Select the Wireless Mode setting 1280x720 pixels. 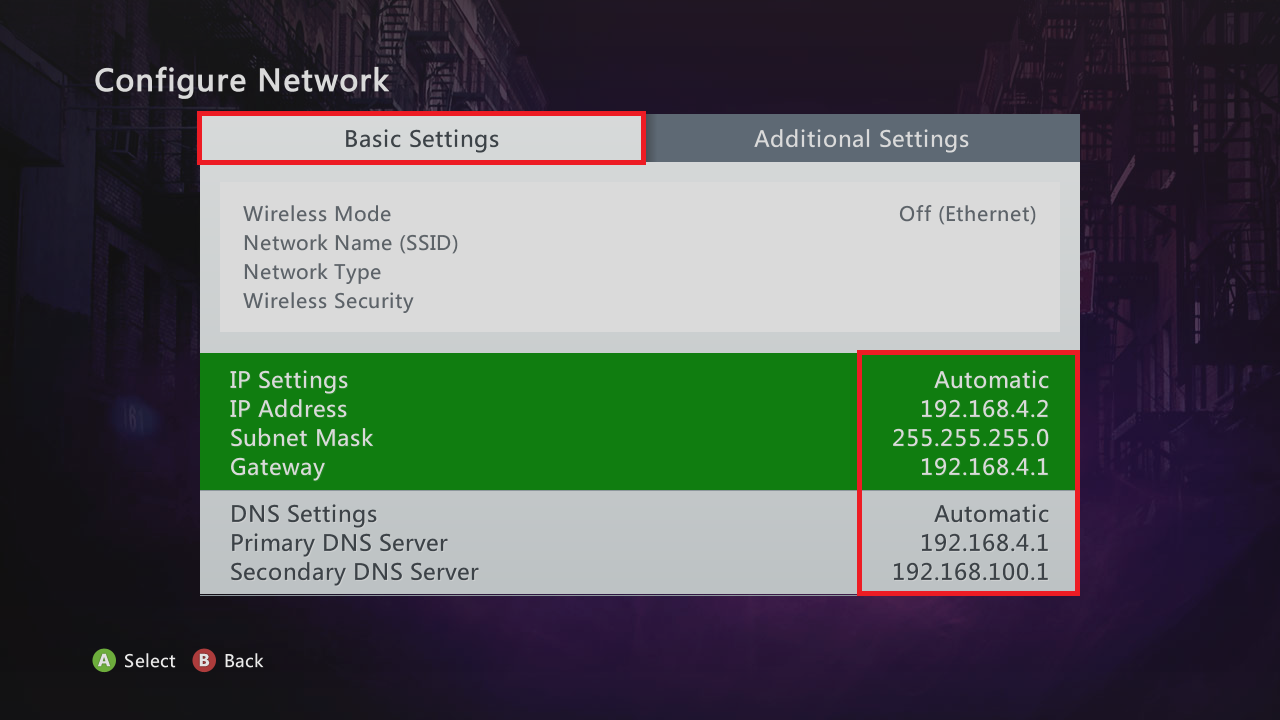click(317, 213)
